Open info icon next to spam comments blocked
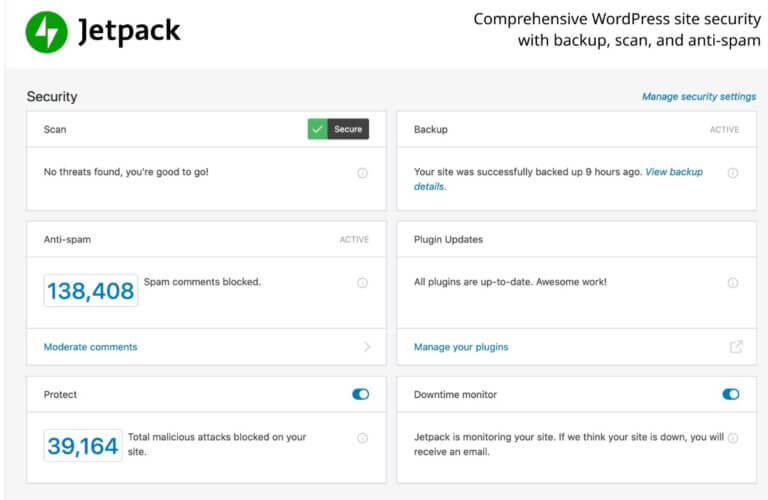Viewport: 768px width, 500px height. 362,283
